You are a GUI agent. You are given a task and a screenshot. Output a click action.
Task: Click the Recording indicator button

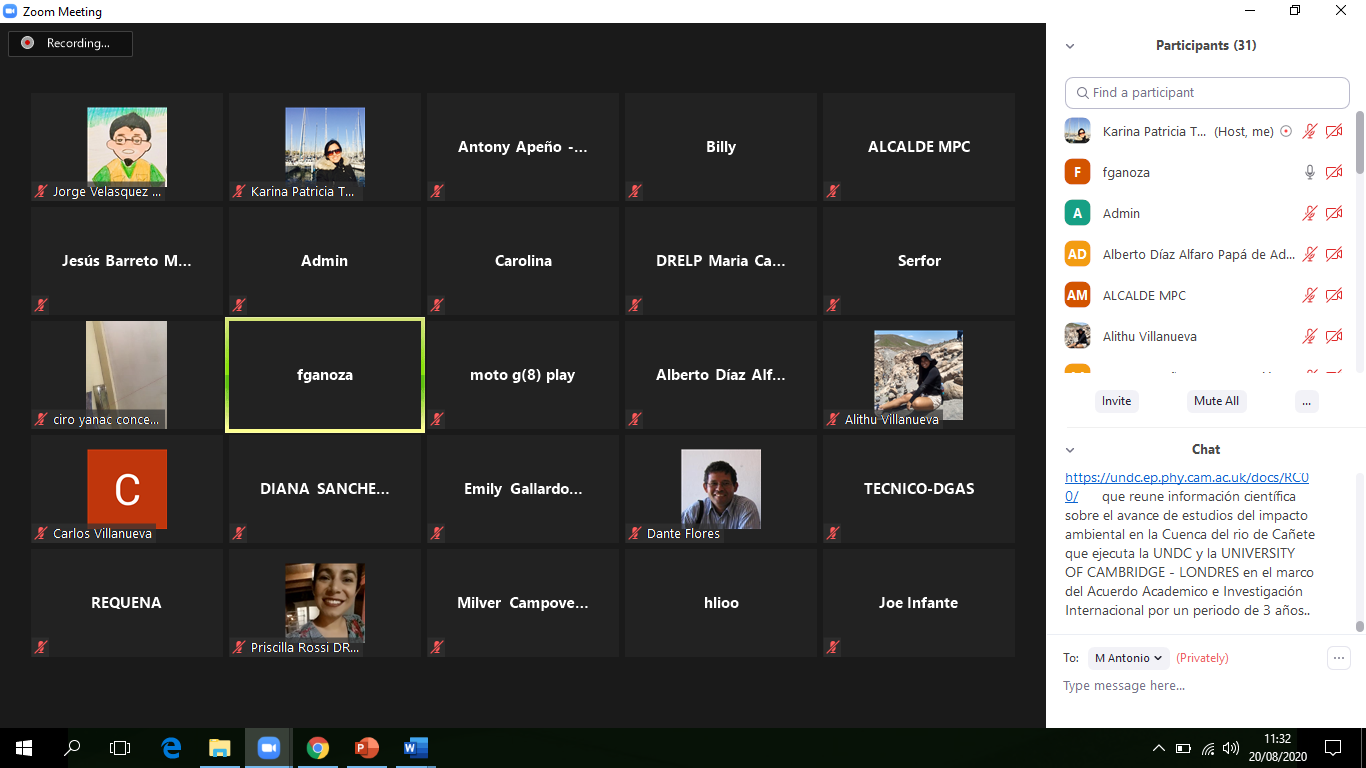point(70,43)
